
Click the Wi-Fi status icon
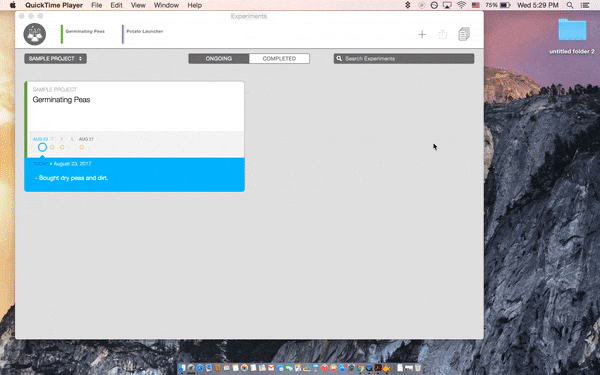461,5
